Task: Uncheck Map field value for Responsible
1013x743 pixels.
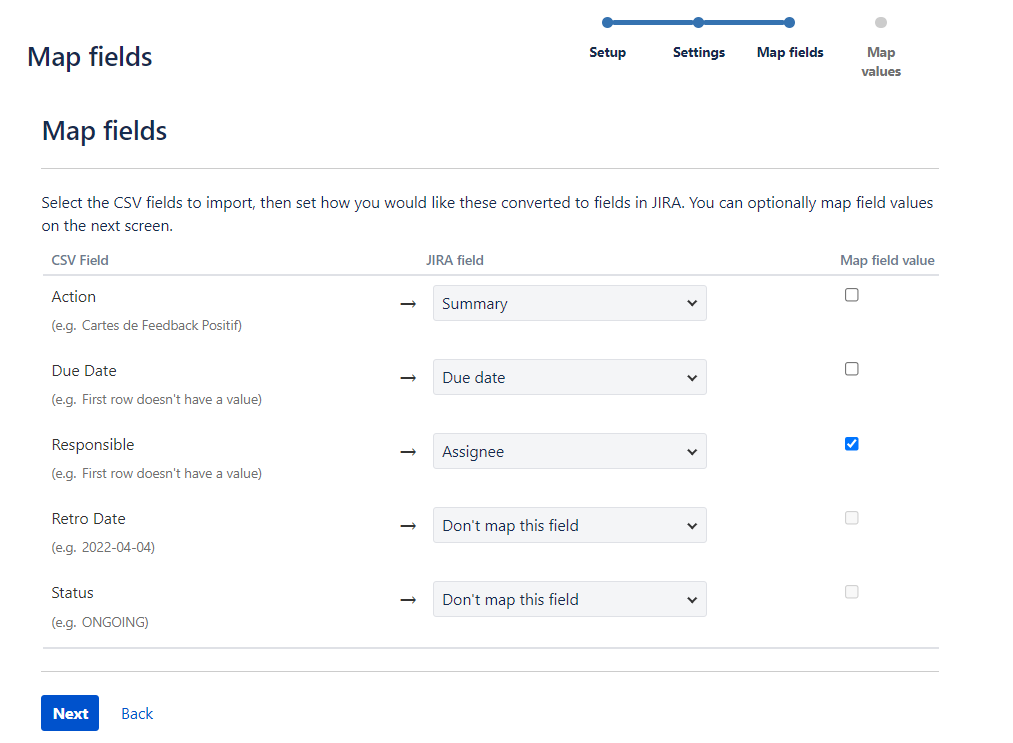Action: [x=851, y=443]
